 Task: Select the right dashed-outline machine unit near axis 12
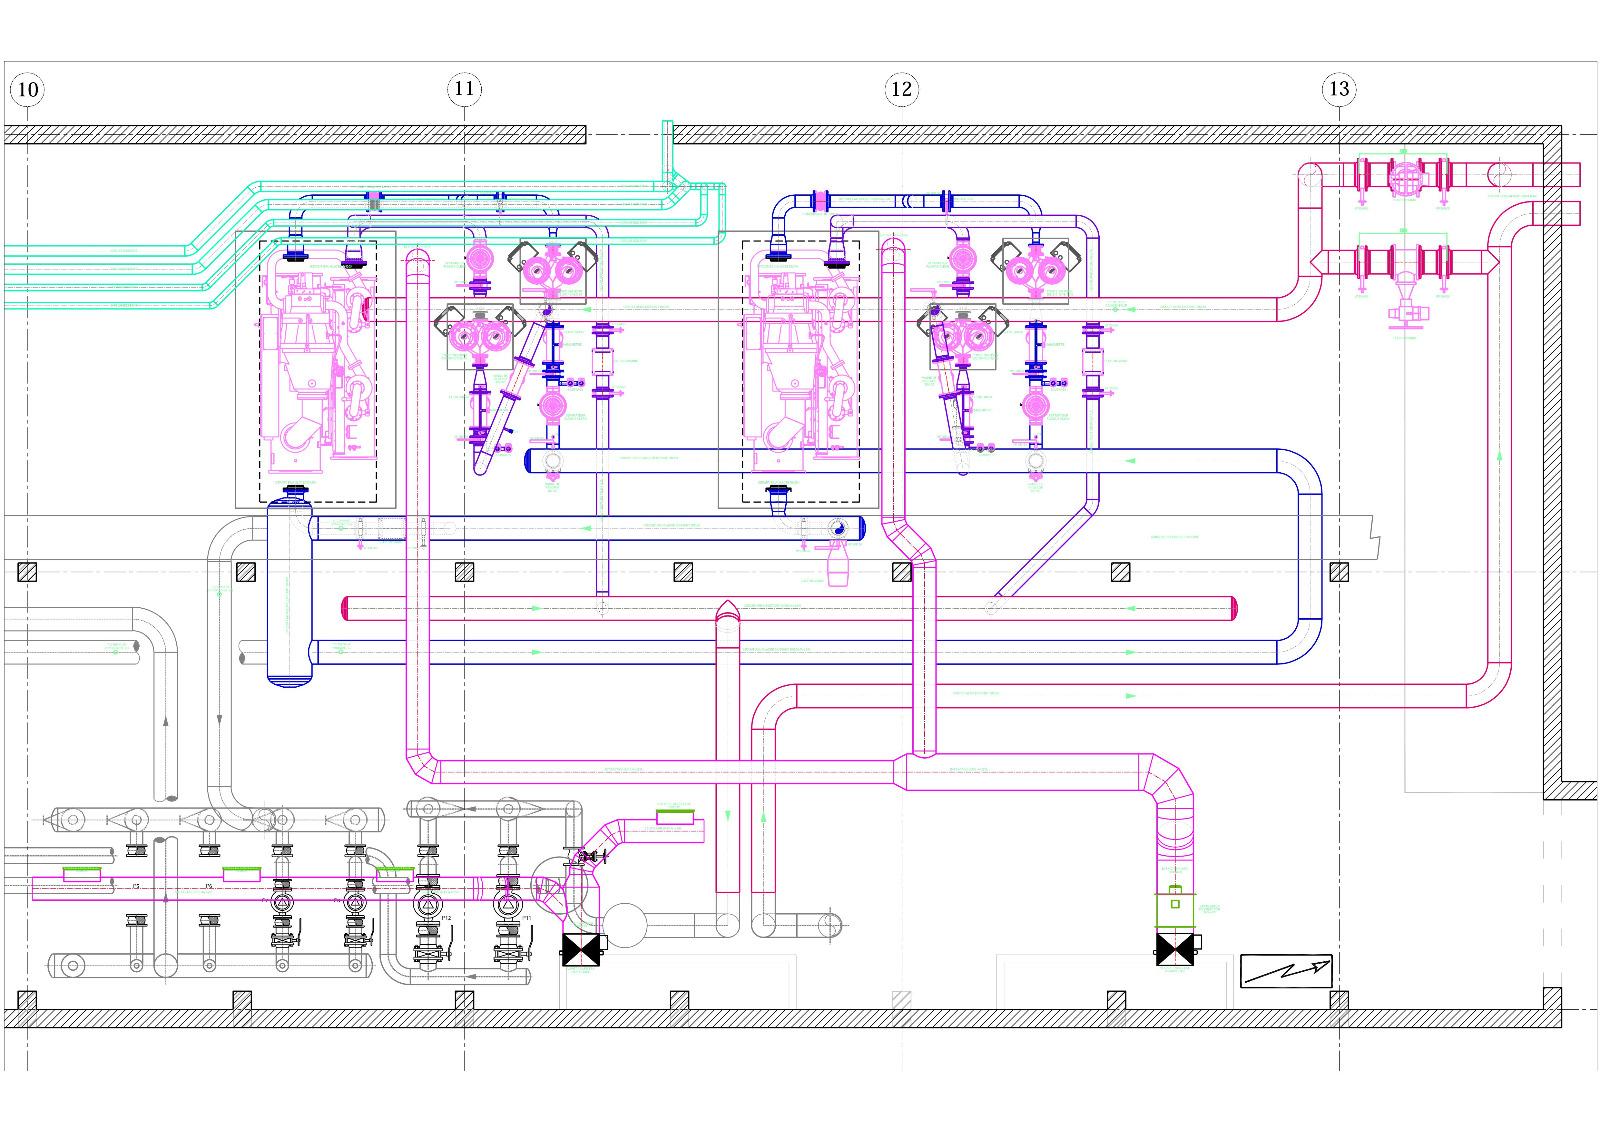(800, 370)
